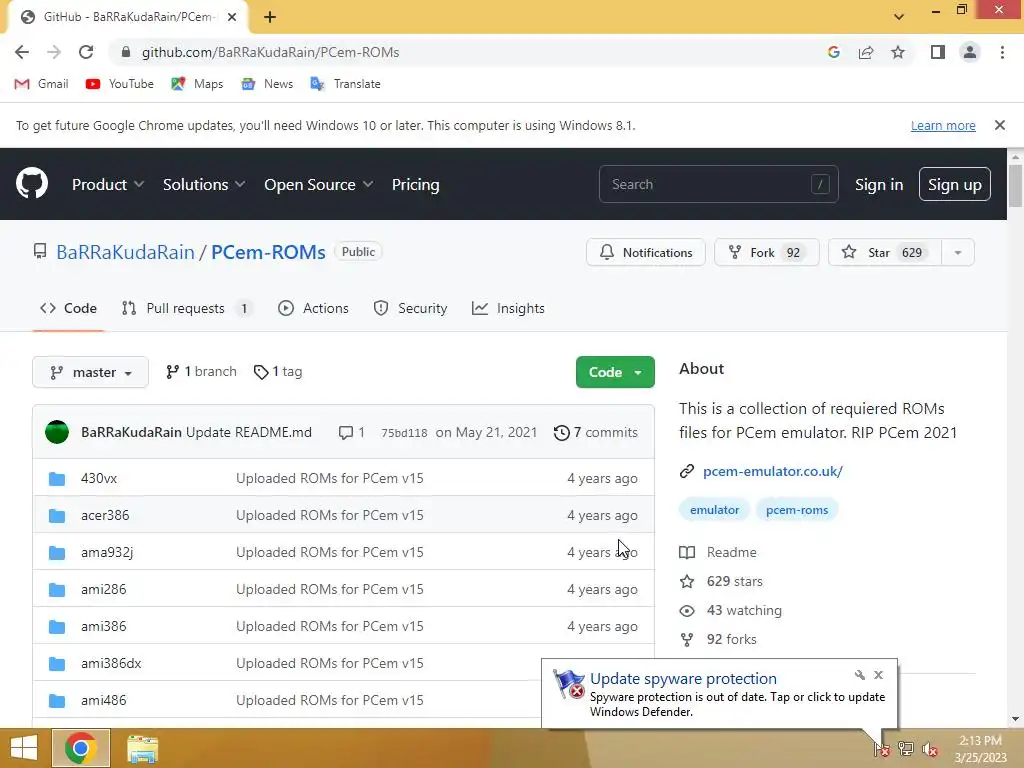The width and height of the screenshot is (1024, 768).
Task: Open the Translate bookmark
Action: click(x=345, y=84)
